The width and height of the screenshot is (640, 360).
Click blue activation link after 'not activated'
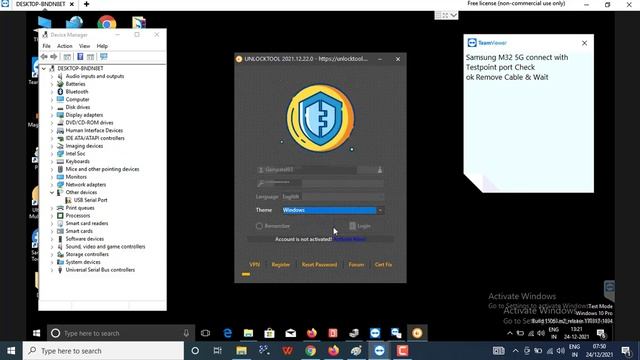350,239
